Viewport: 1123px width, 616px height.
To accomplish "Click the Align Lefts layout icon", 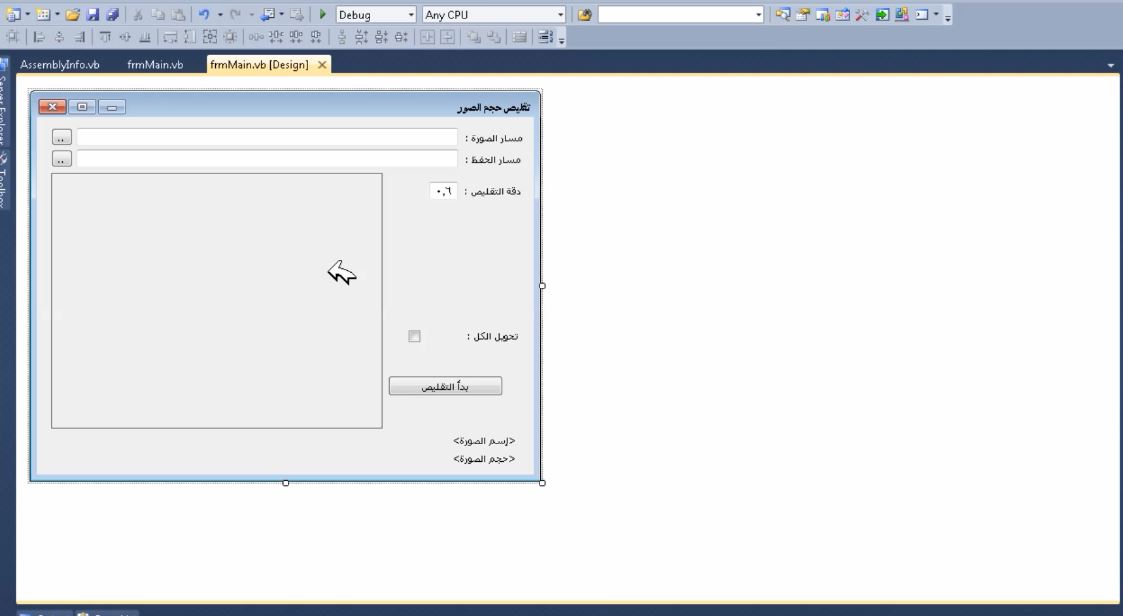I will pos(40,37).
